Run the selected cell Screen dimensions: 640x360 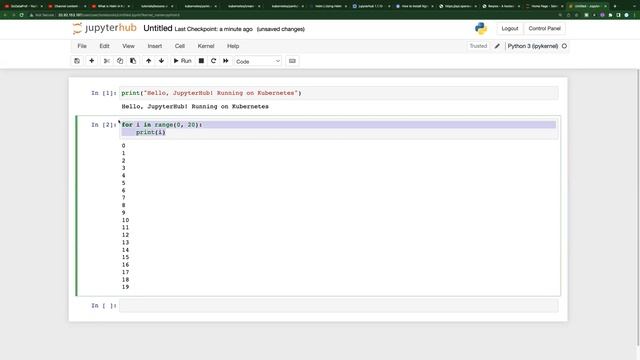pyautogui.click(x=182, y=61)
